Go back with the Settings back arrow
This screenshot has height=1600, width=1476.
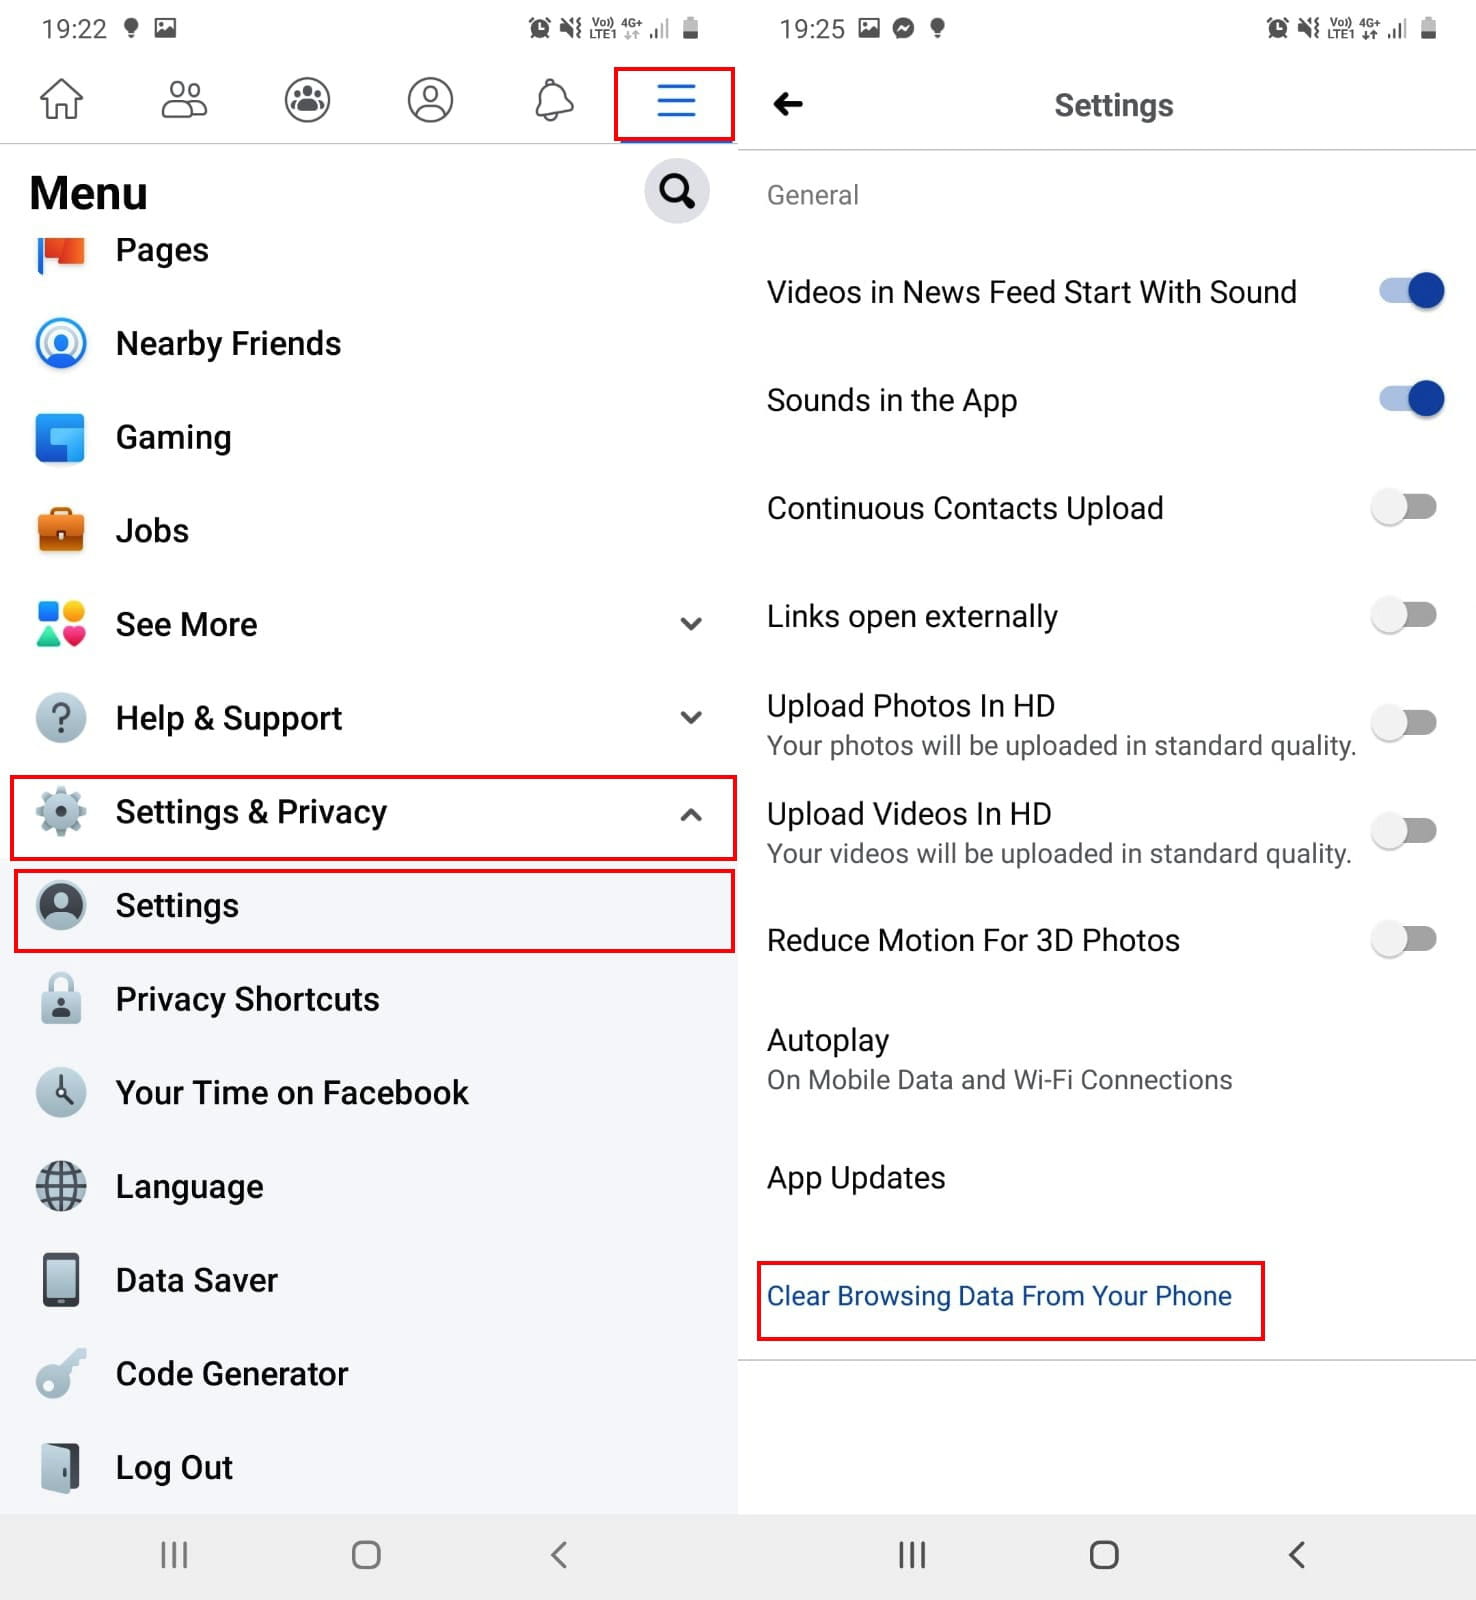coord(788,104)
